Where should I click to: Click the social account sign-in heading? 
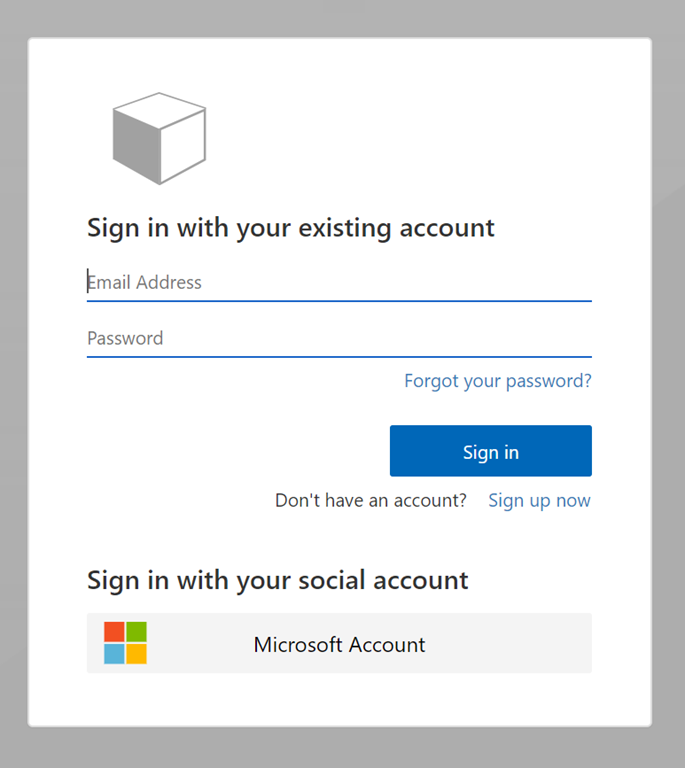(277, 580)
